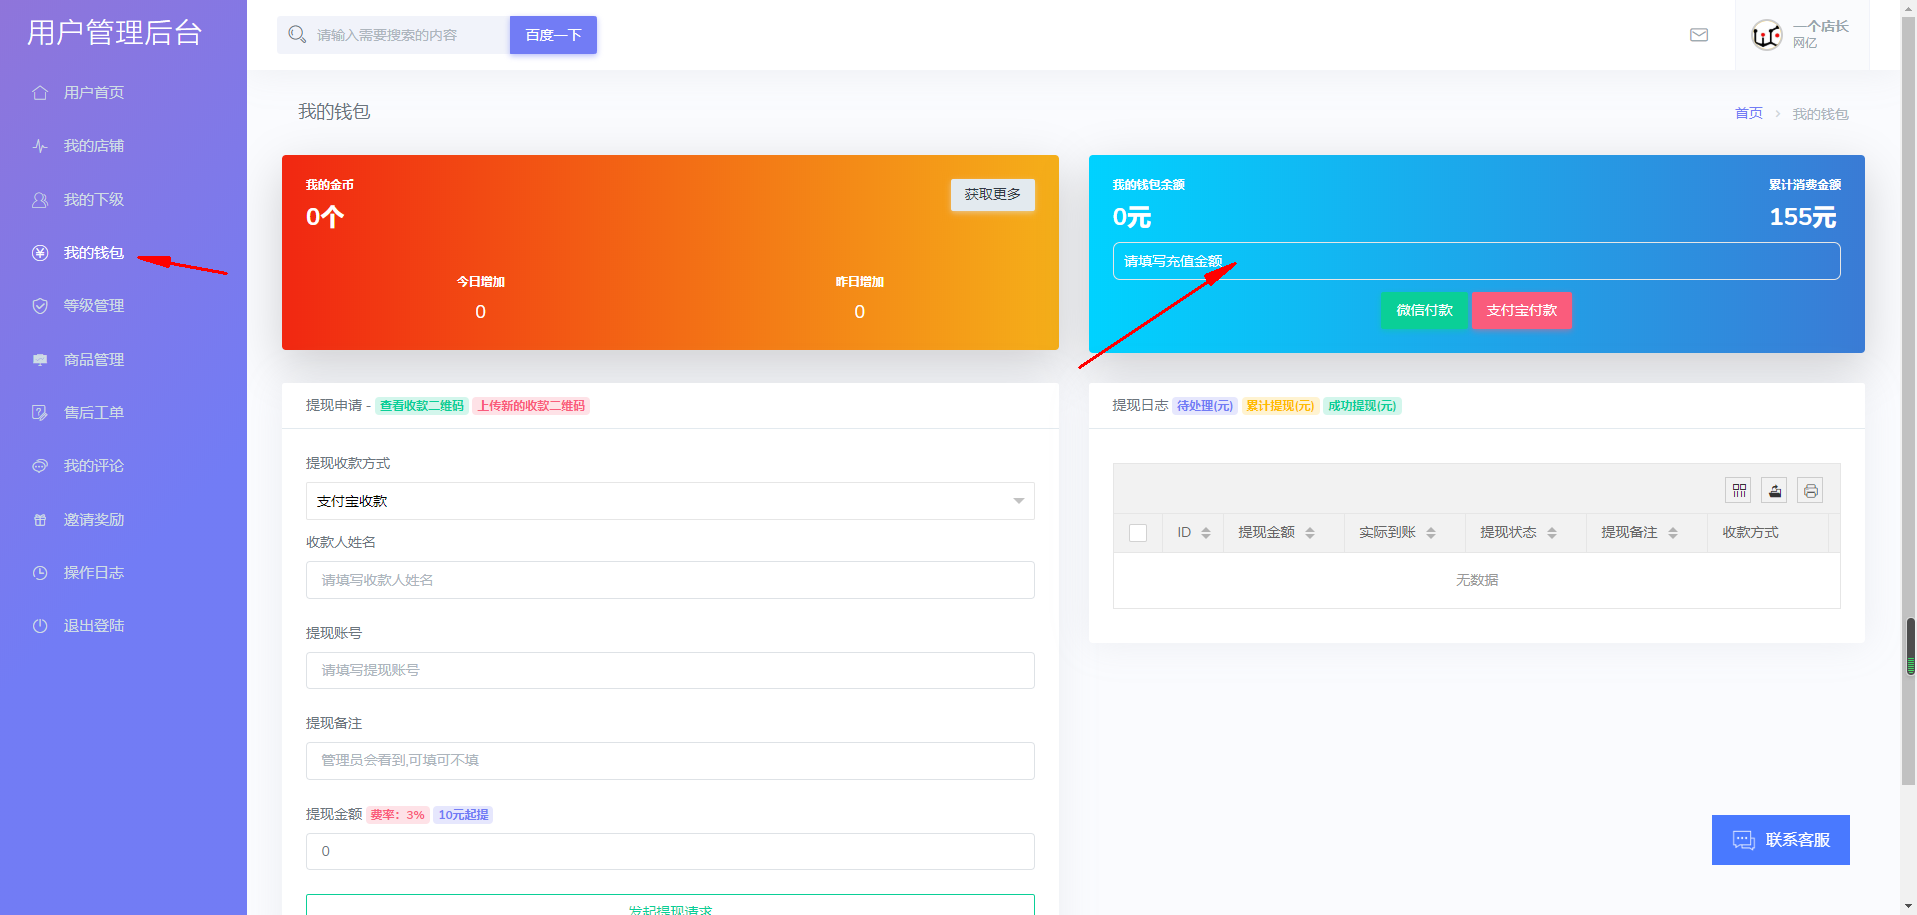1917x915 pixels.
Task: Click the 收款方式 column header
Action: (1750, 533)
